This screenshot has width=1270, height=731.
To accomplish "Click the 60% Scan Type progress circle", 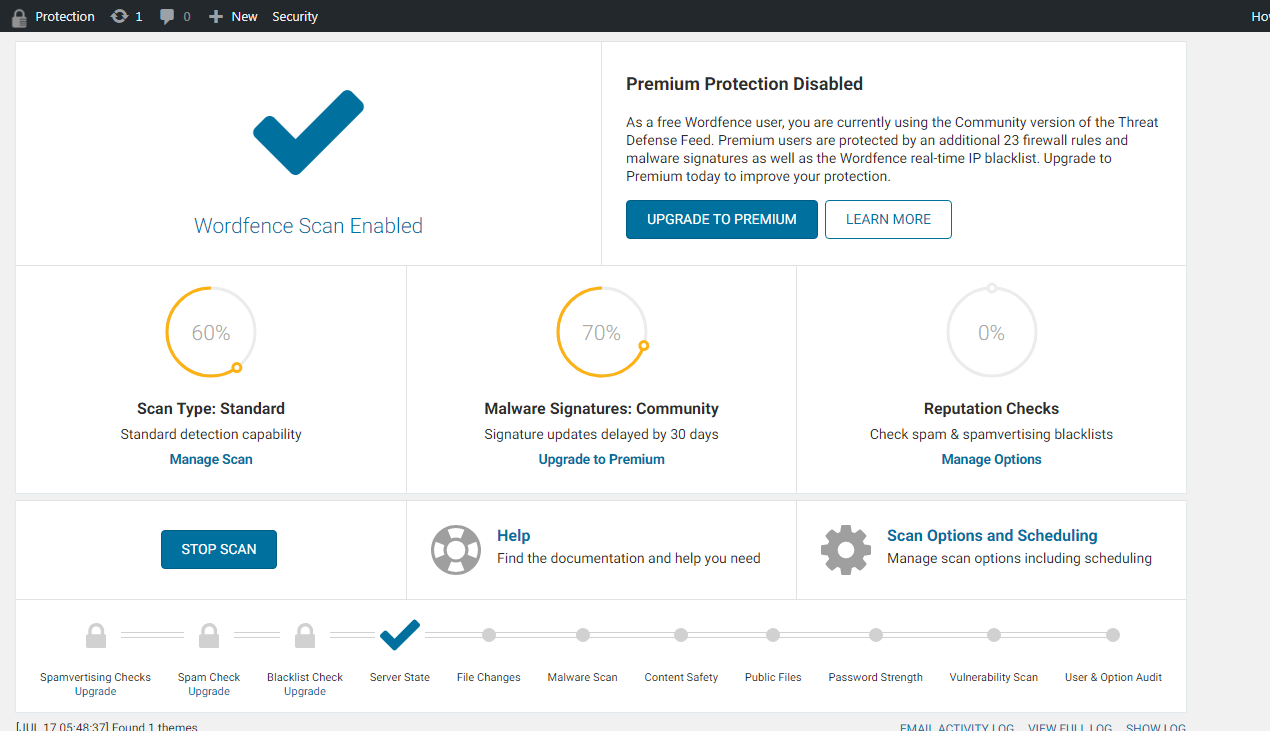I will point(211,333).
